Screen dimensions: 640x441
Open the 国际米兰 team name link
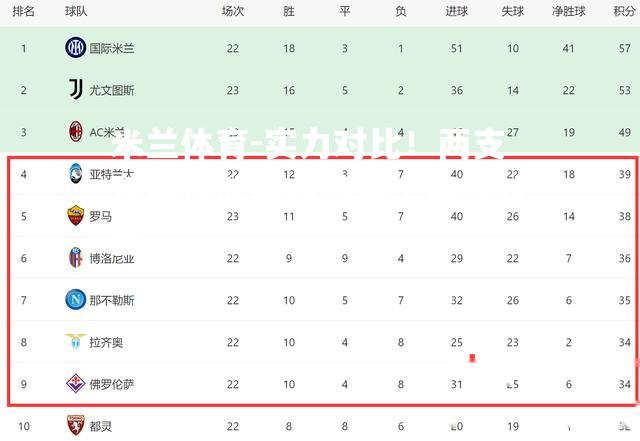112,49
